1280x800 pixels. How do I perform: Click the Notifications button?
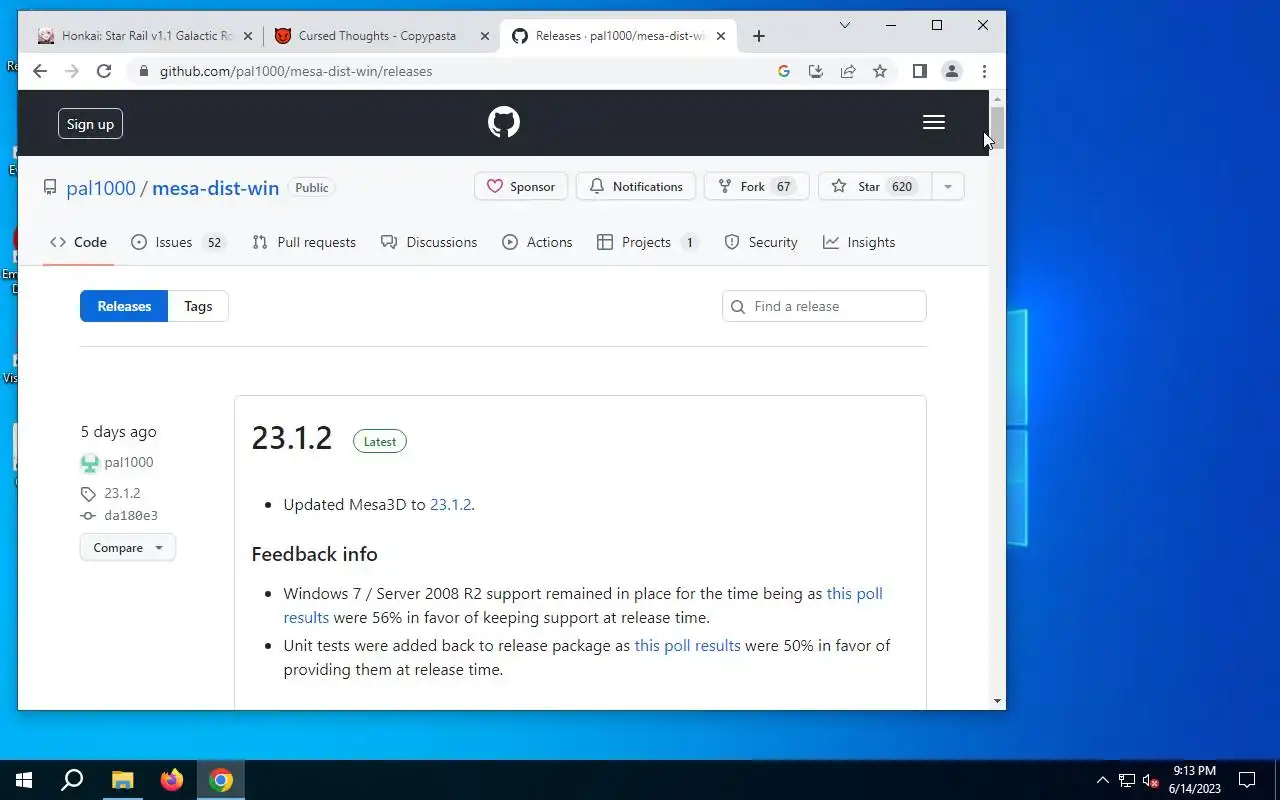(636, 187)
